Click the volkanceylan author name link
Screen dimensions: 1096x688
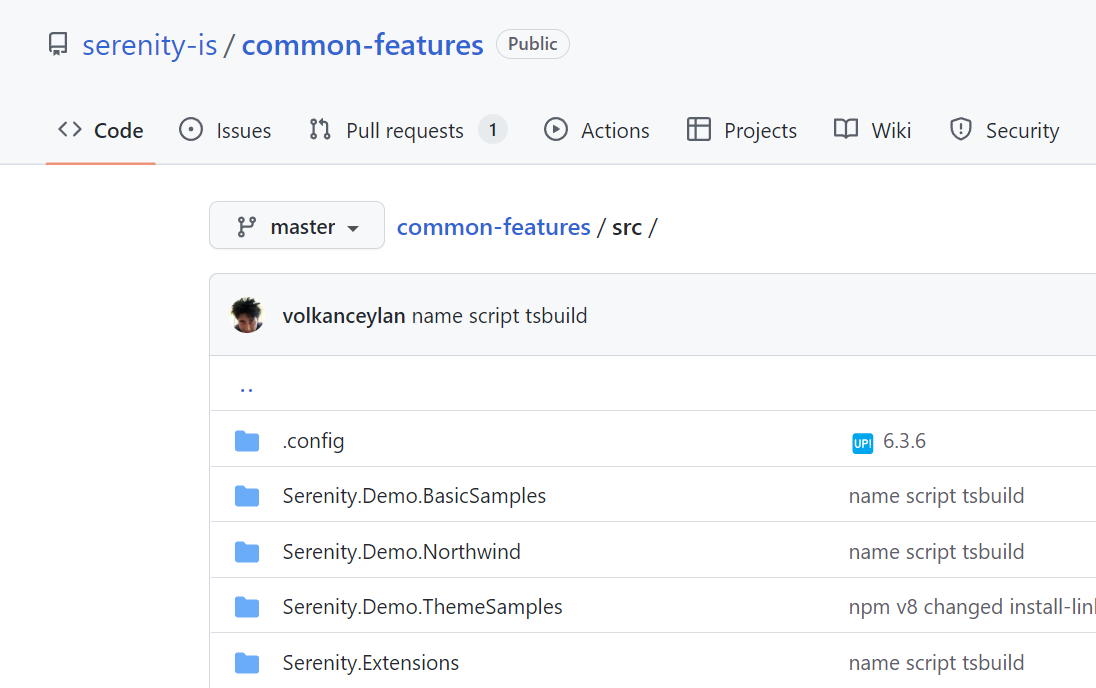coord(344,316)
